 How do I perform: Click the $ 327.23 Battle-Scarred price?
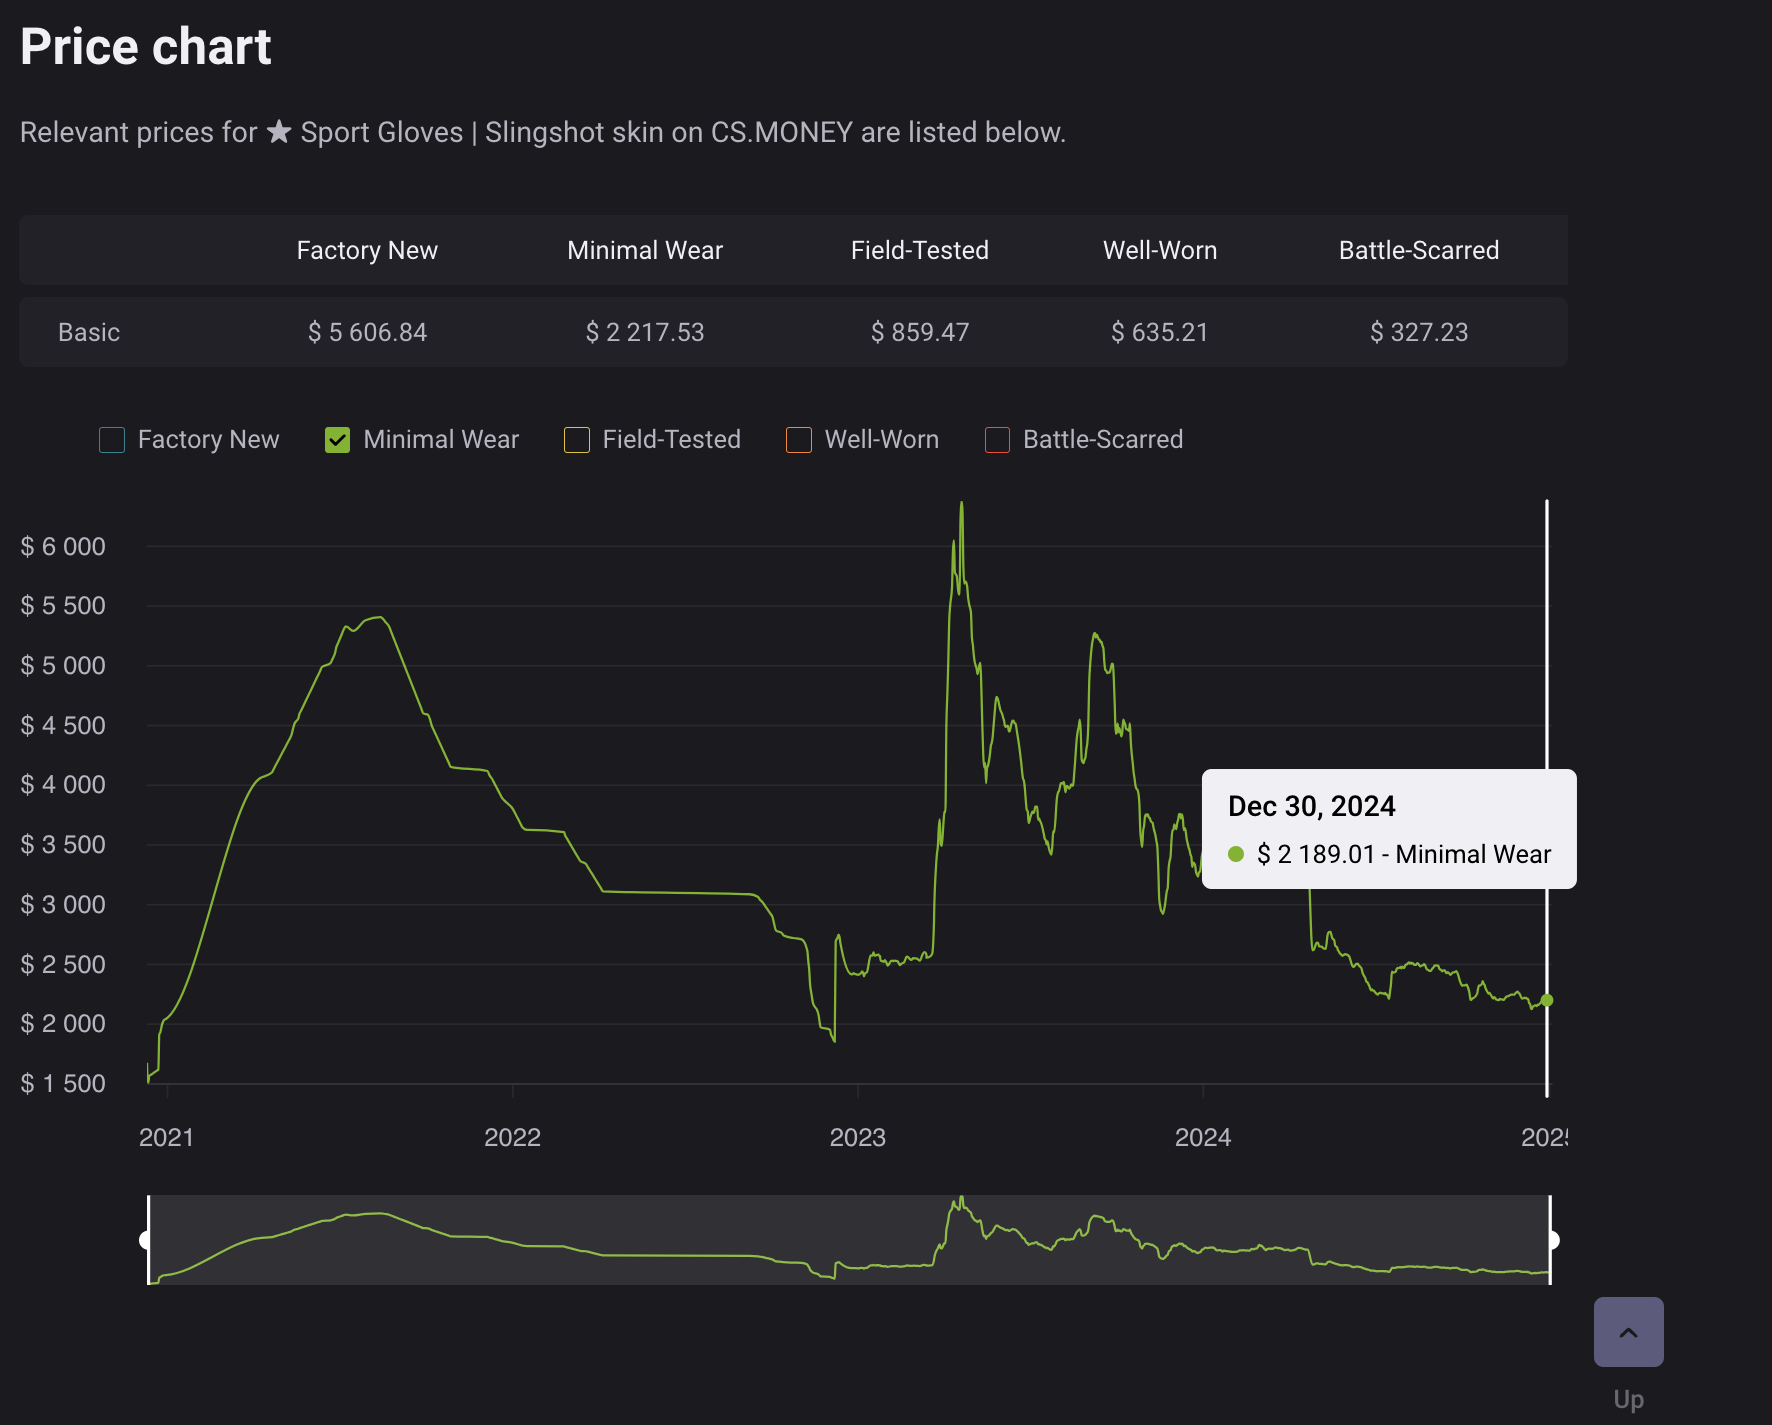click(1418, 332)
